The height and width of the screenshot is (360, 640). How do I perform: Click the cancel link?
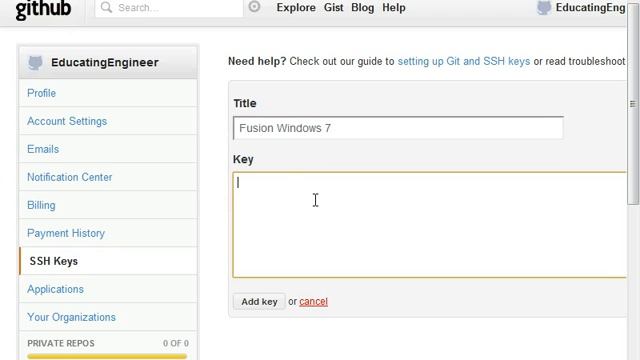click(x=313, y=302)
